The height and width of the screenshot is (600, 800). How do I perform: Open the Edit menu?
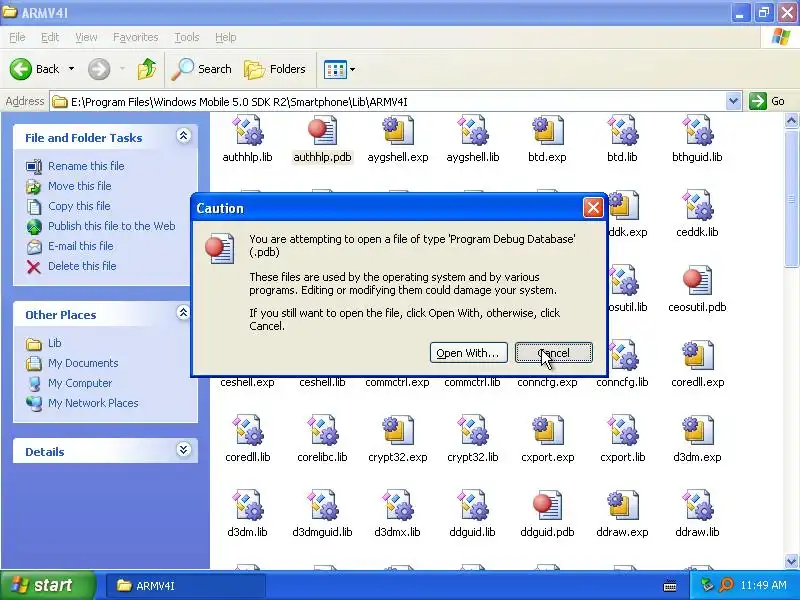pyautogui.click(x=50, y=37)
